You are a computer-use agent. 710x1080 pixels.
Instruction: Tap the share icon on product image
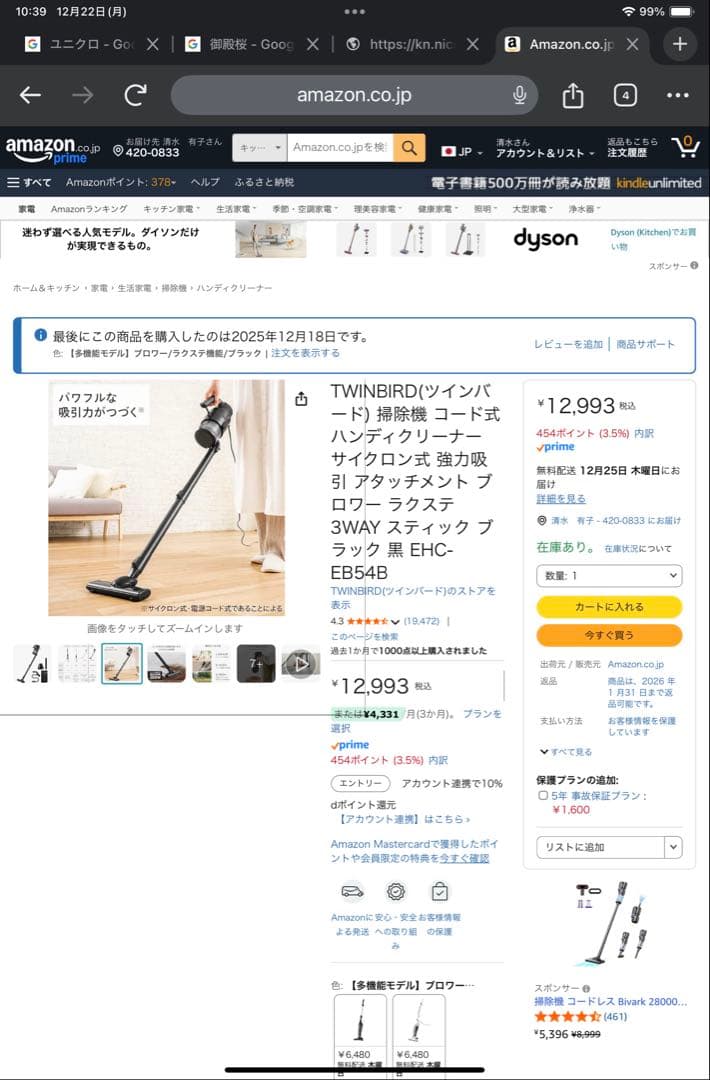301,399
